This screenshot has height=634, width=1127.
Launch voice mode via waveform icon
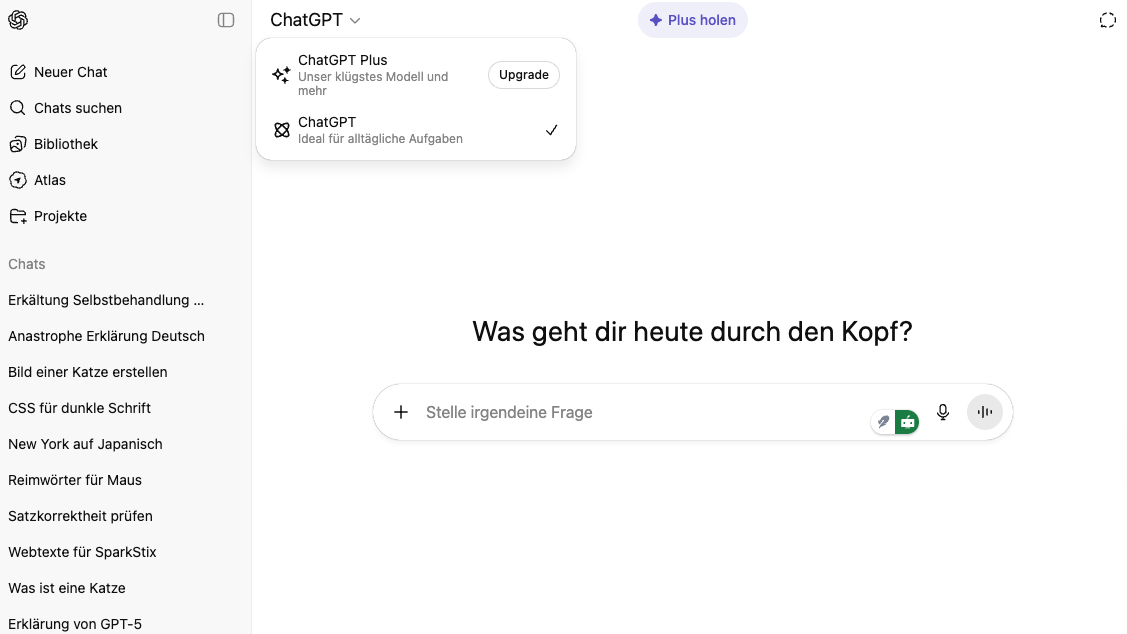(x=984, y=411)
